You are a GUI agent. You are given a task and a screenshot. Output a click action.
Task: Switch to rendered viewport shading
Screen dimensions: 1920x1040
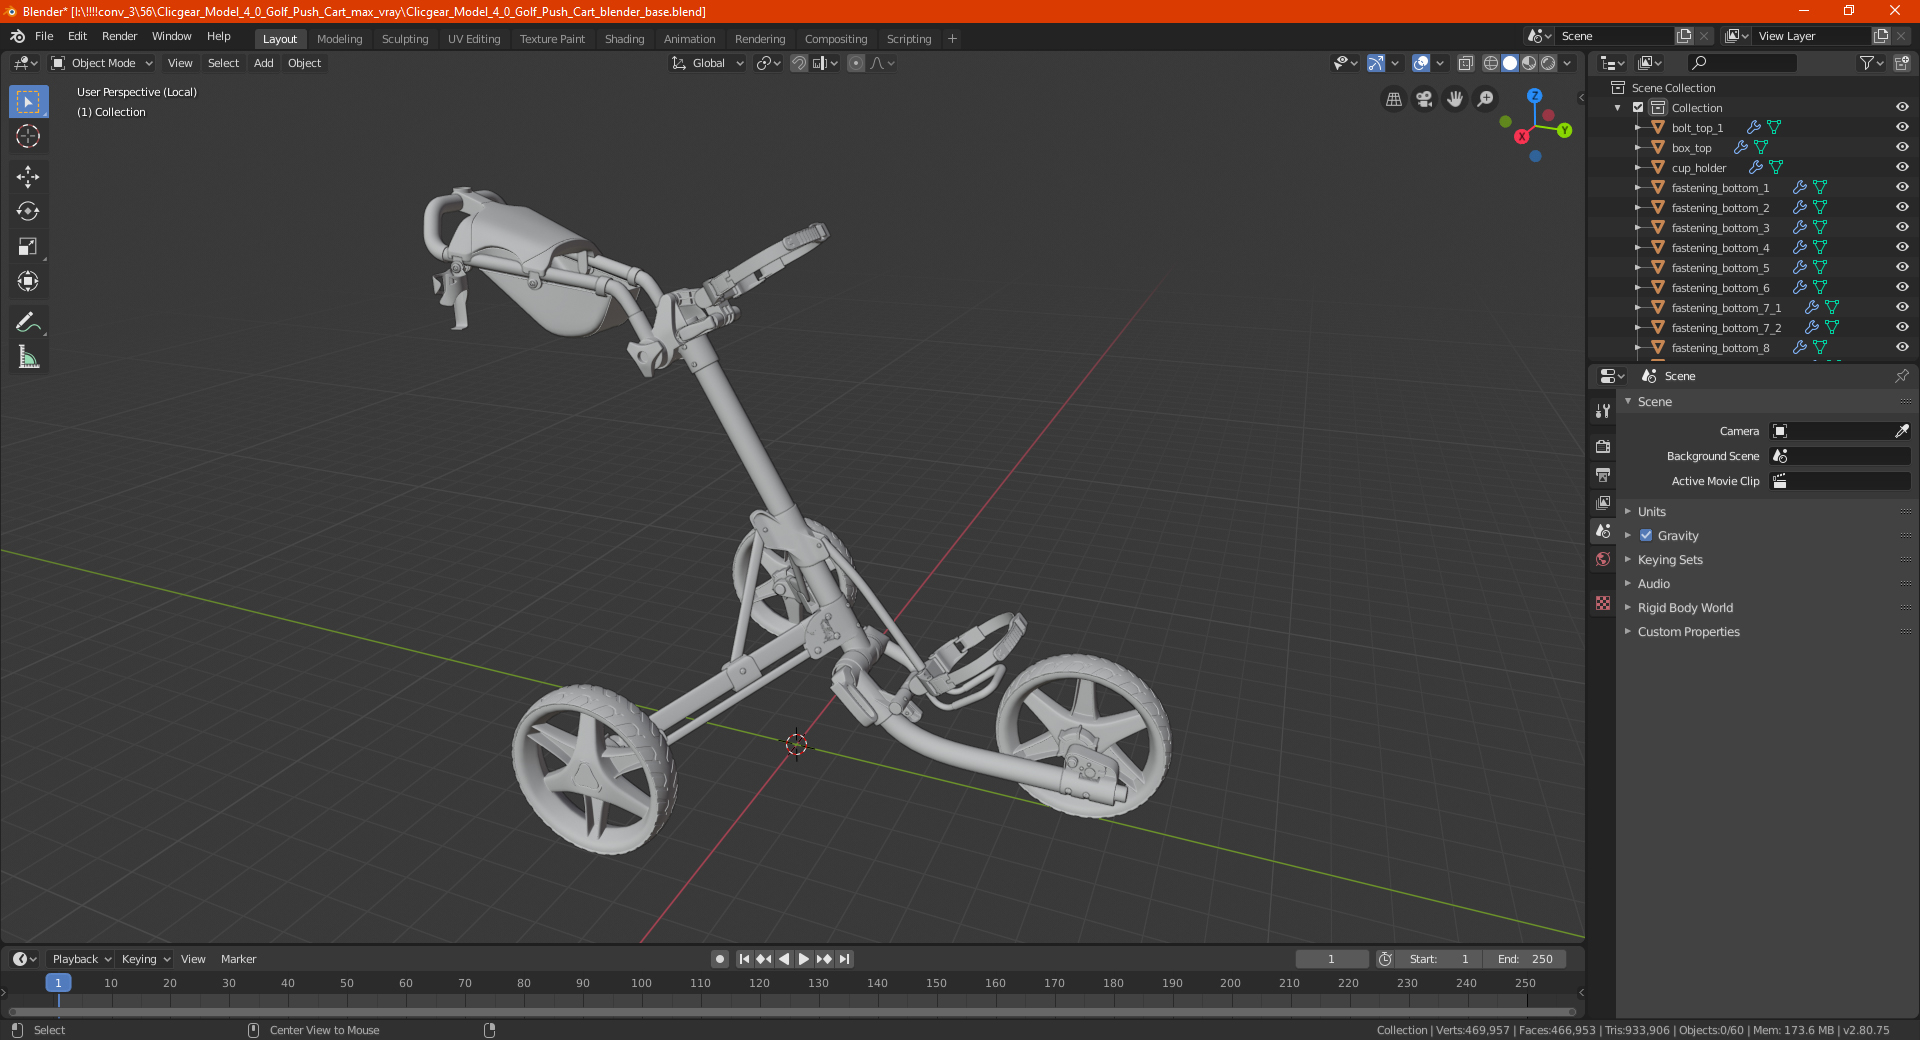point(1548,63)
